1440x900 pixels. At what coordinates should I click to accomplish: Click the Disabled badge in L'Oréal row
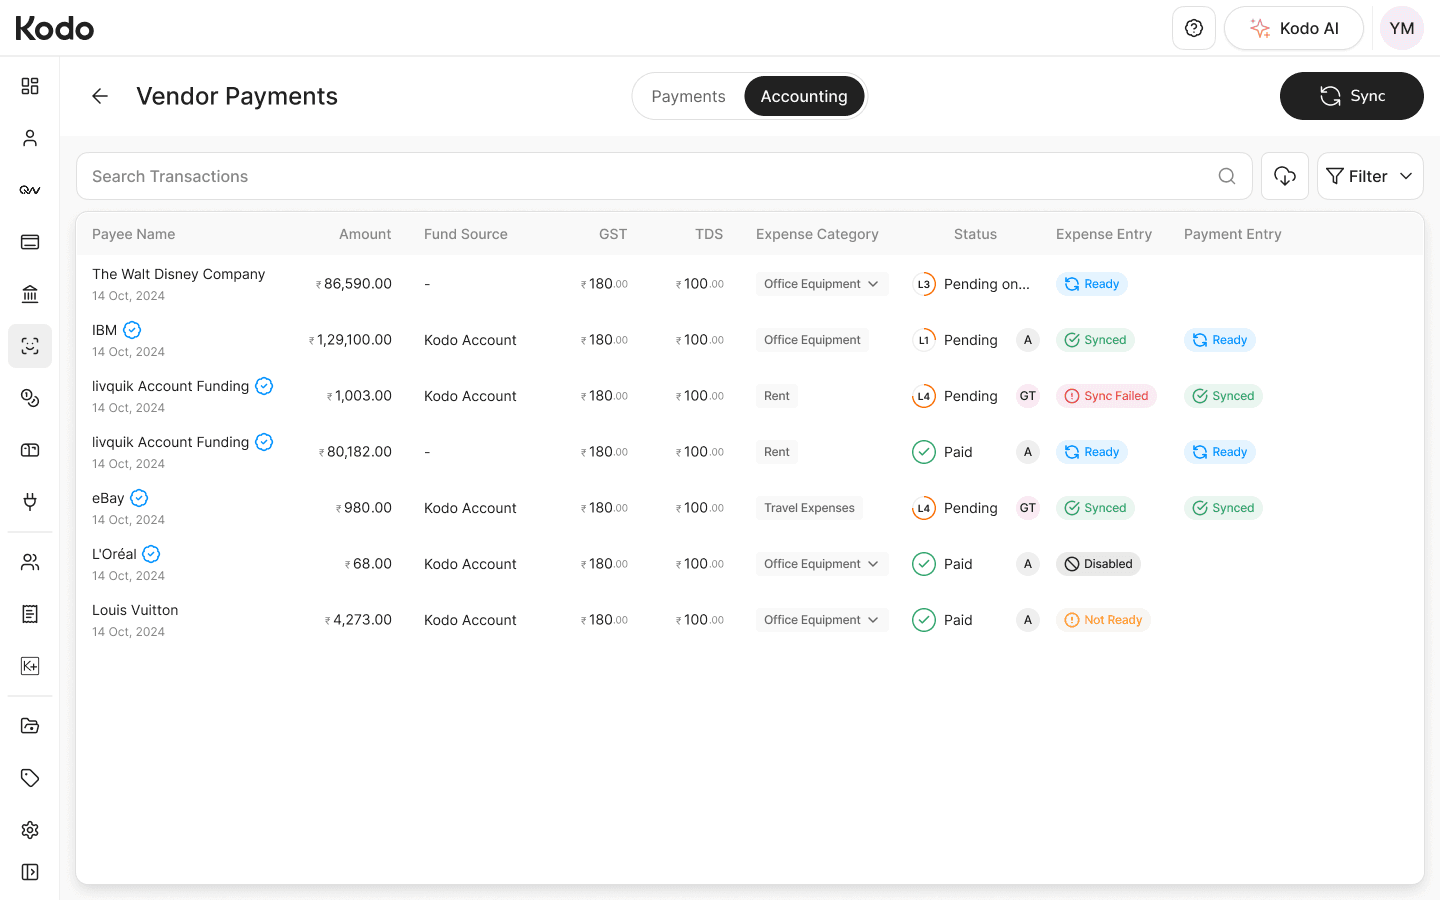coord(1098,564)
